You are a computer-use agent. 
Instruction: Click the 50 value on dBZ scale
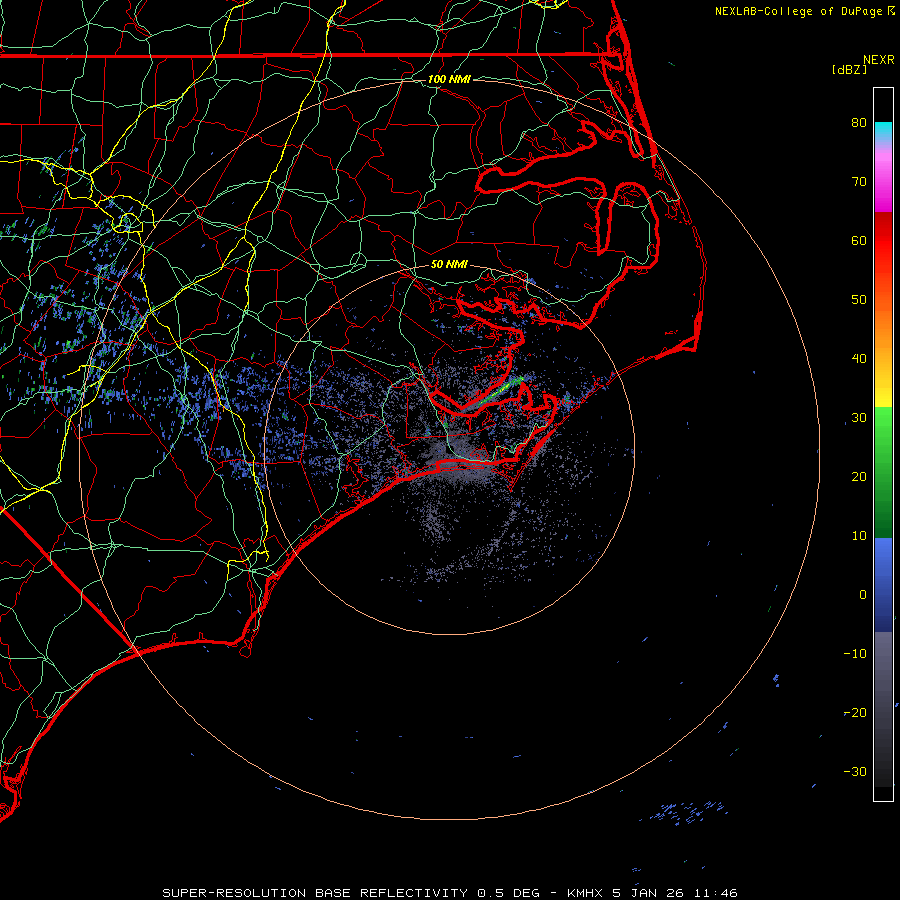859,300
